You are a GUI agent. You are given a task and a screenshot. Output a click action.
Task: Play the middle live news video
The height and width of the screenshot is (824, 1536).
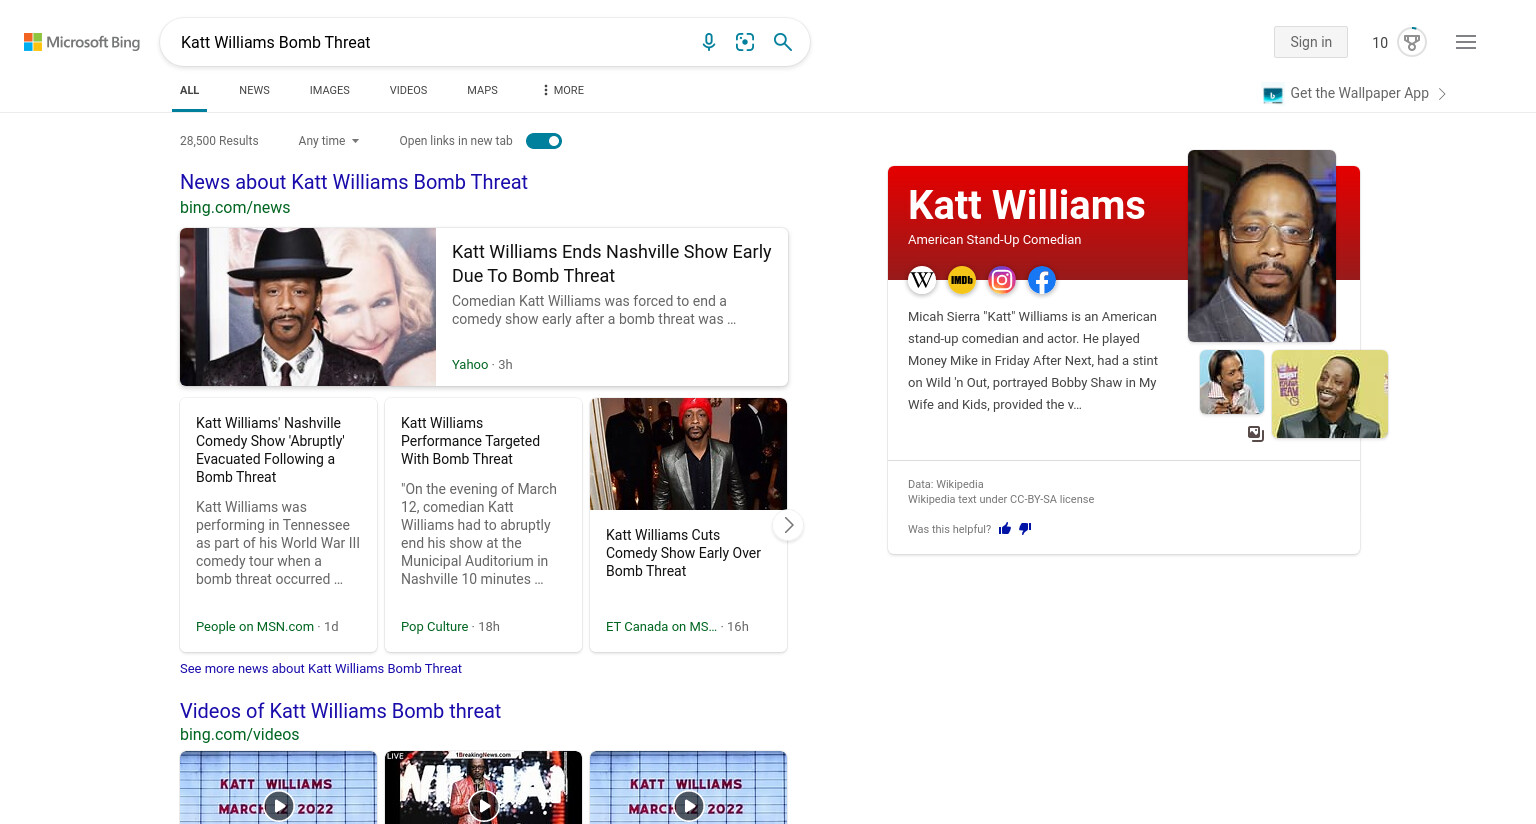483,805
